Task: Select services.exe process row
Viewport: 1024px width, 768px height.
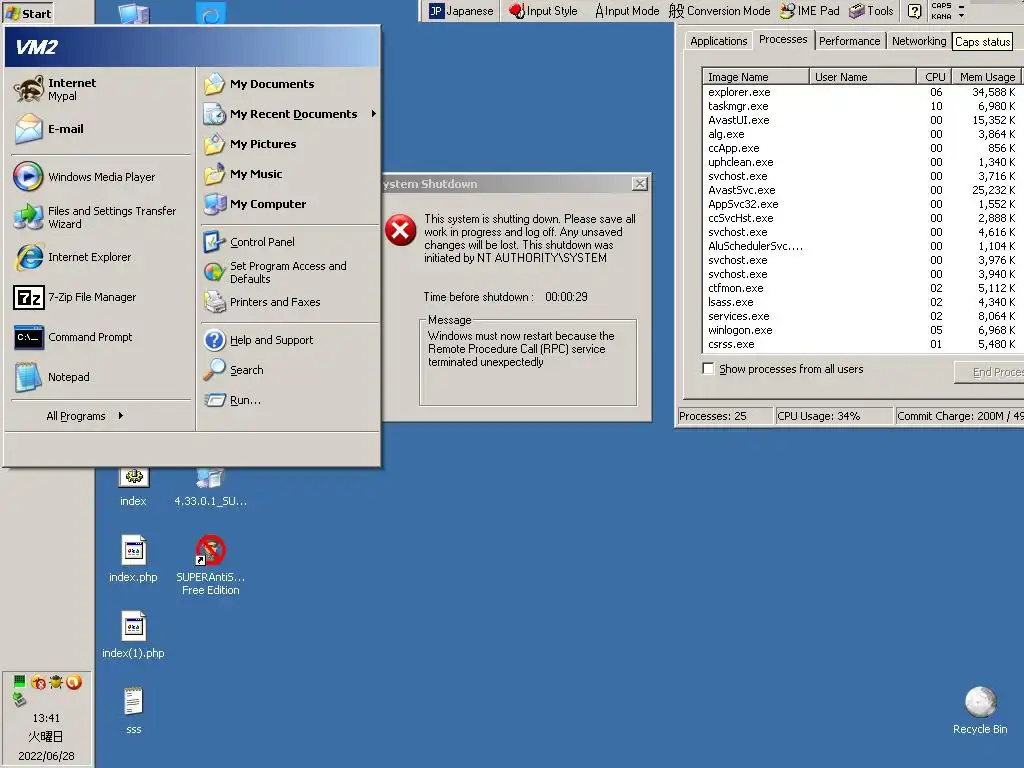Action: [862, 316]
